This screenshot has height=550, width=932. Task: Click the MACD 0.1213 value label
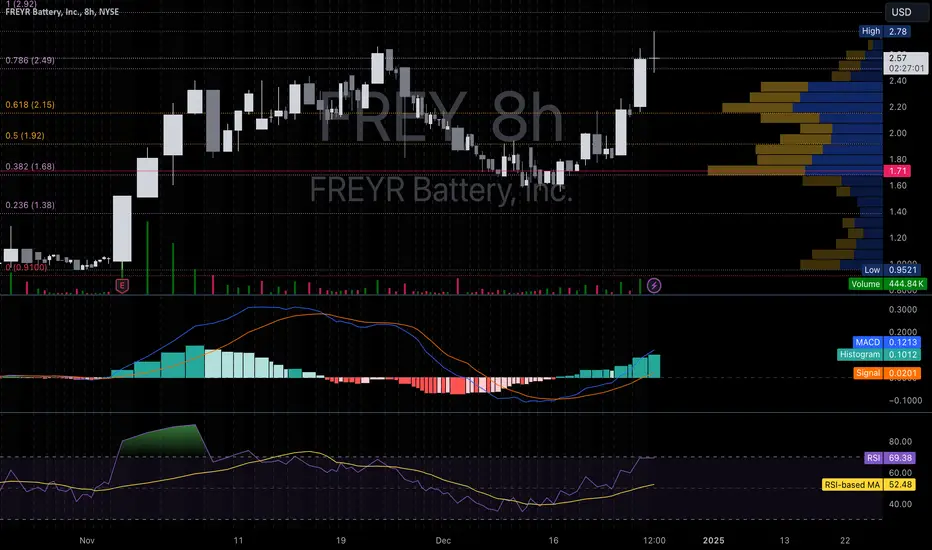click(x=886, y=342)
